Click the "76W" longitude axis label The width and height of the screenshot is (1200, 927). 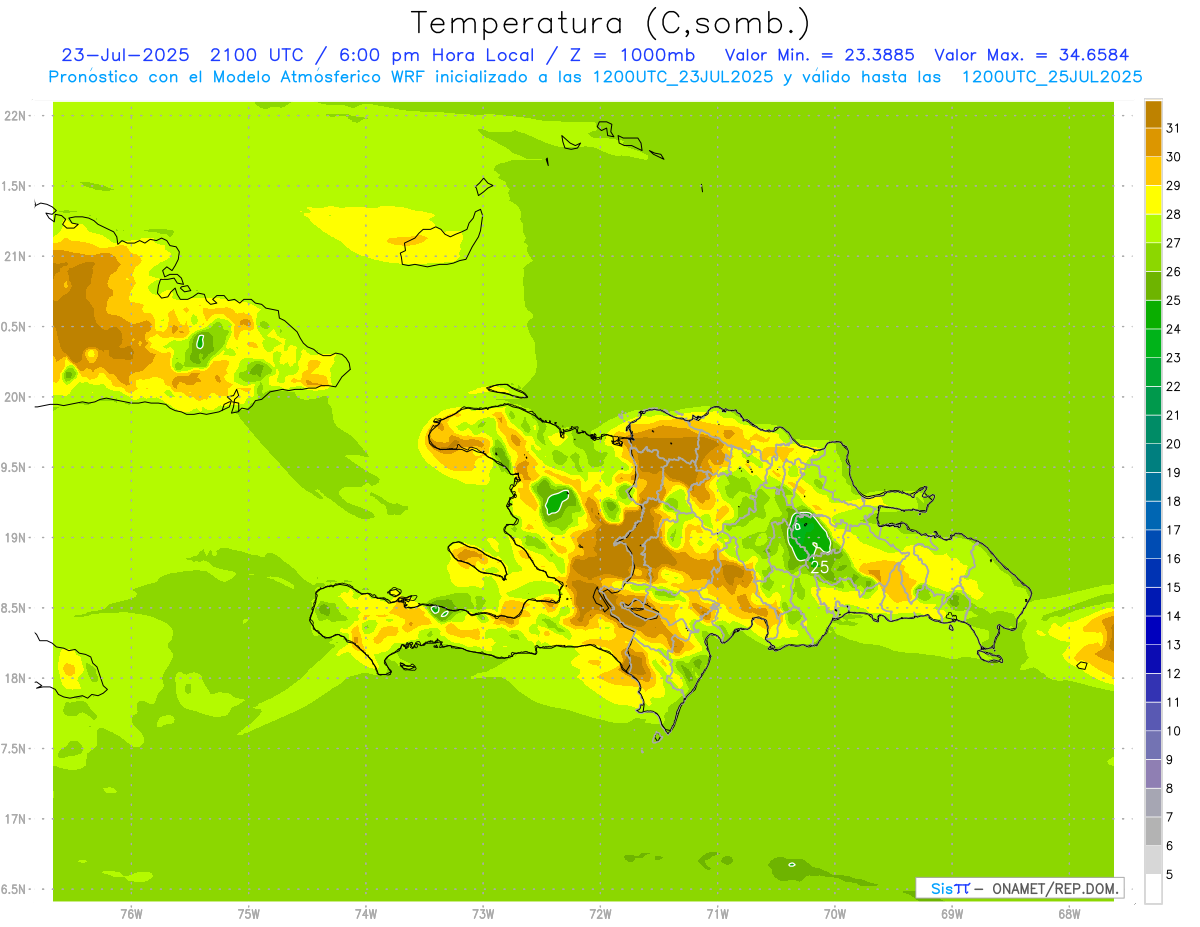[x=131, y=913]
